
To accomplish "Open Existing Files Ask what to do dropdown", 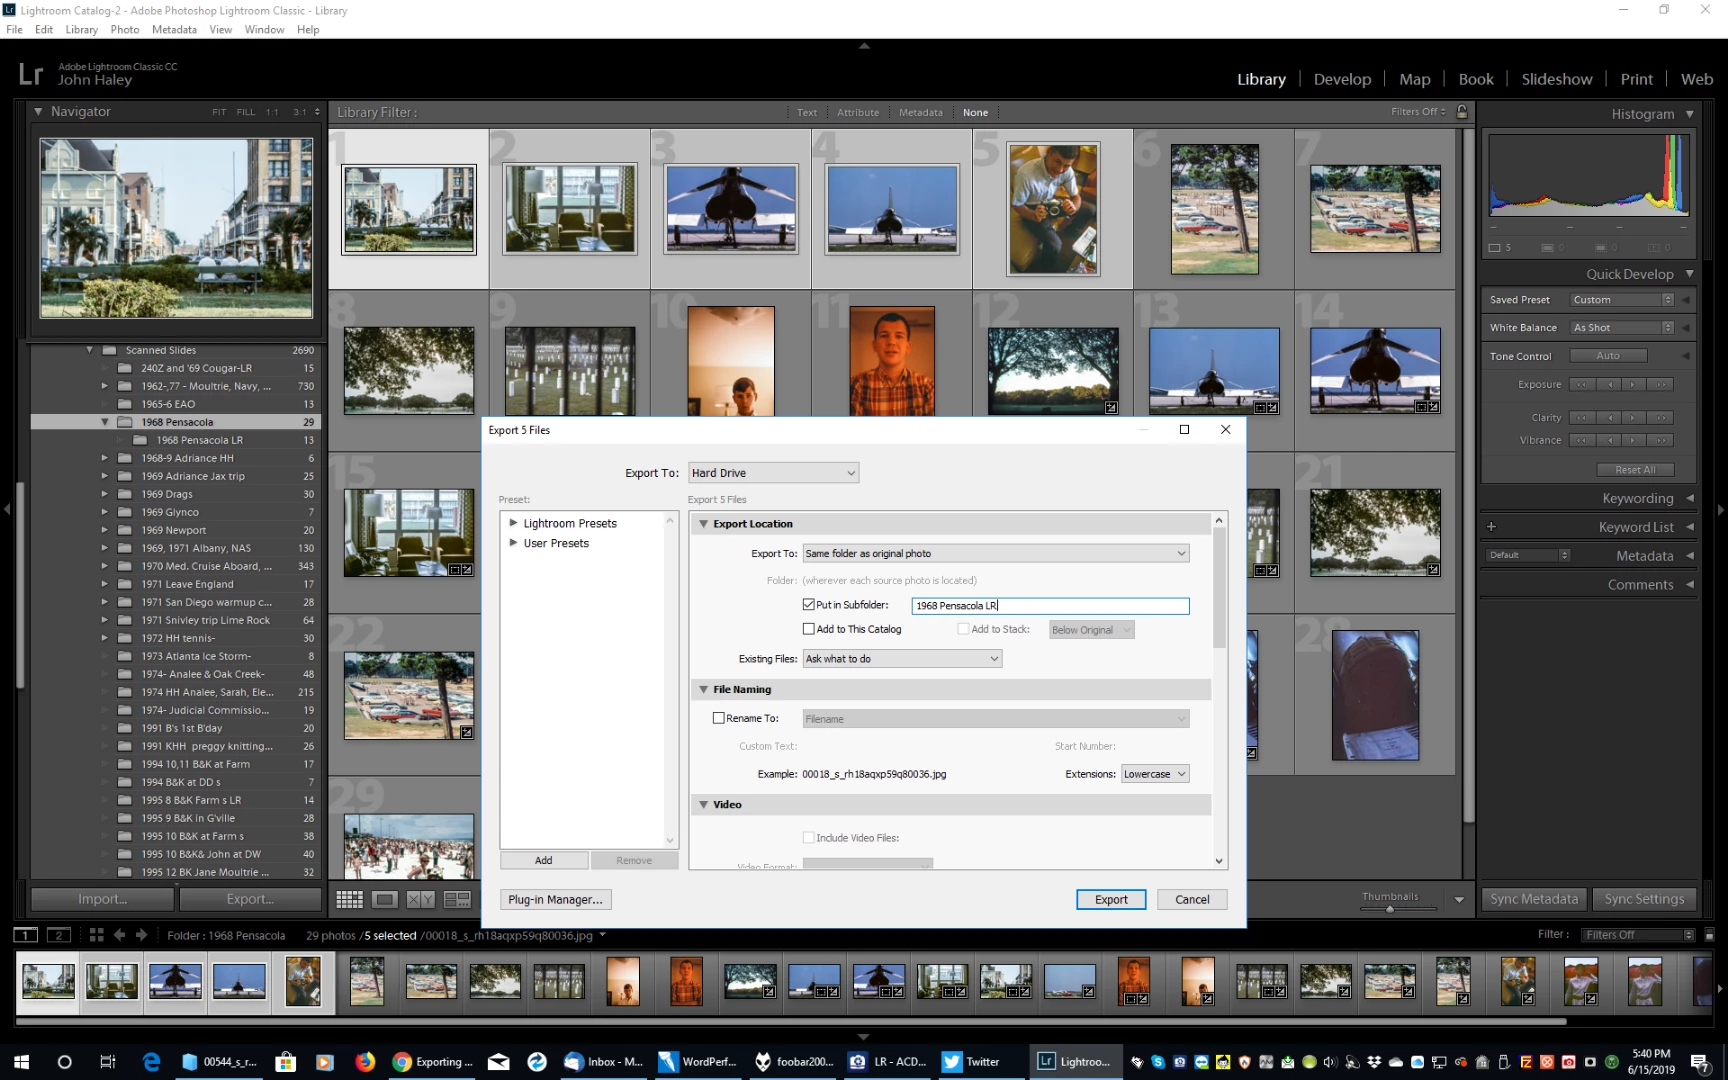I will [x=902, y=659].
